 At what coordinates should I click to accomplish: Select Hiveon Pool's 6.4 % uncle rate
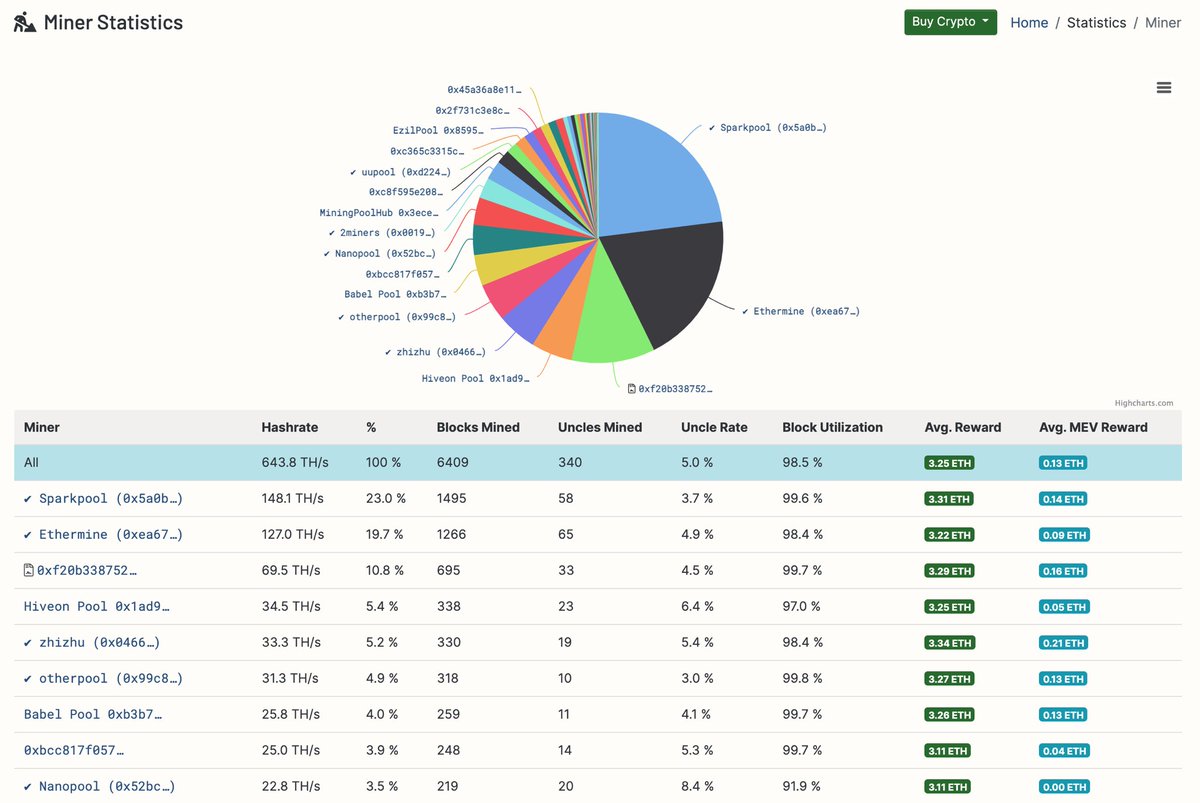(x=697, y=606)
